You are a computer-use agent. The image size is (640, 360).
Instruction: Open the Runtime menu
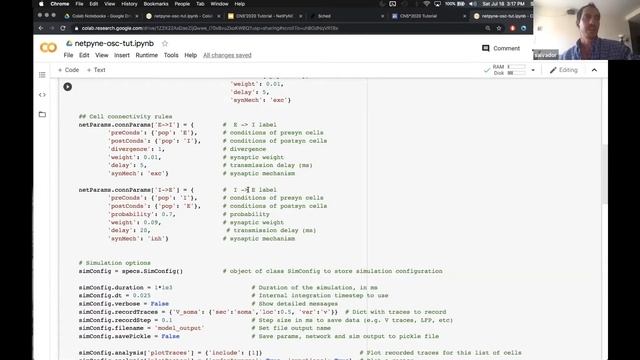pos(147,55)
